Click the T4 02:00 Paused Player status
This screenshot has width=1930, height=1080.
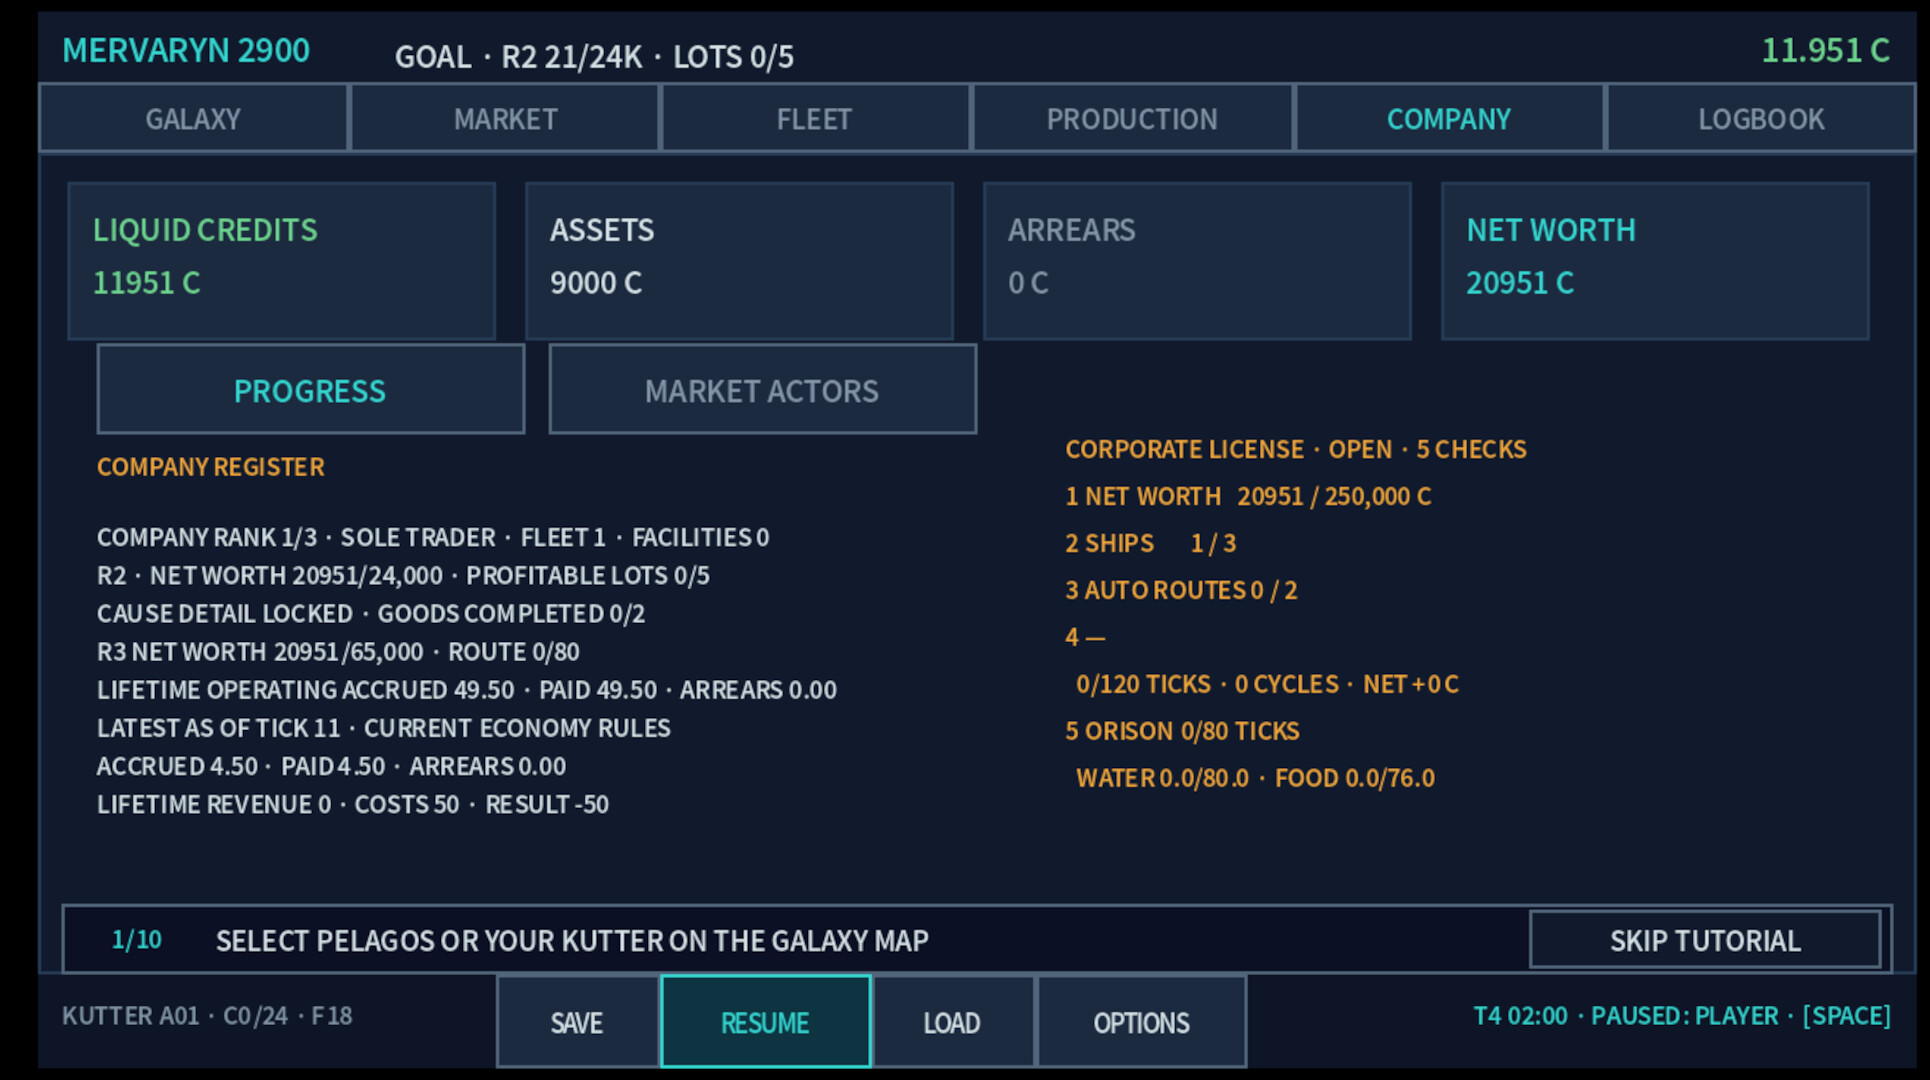1682,1016
